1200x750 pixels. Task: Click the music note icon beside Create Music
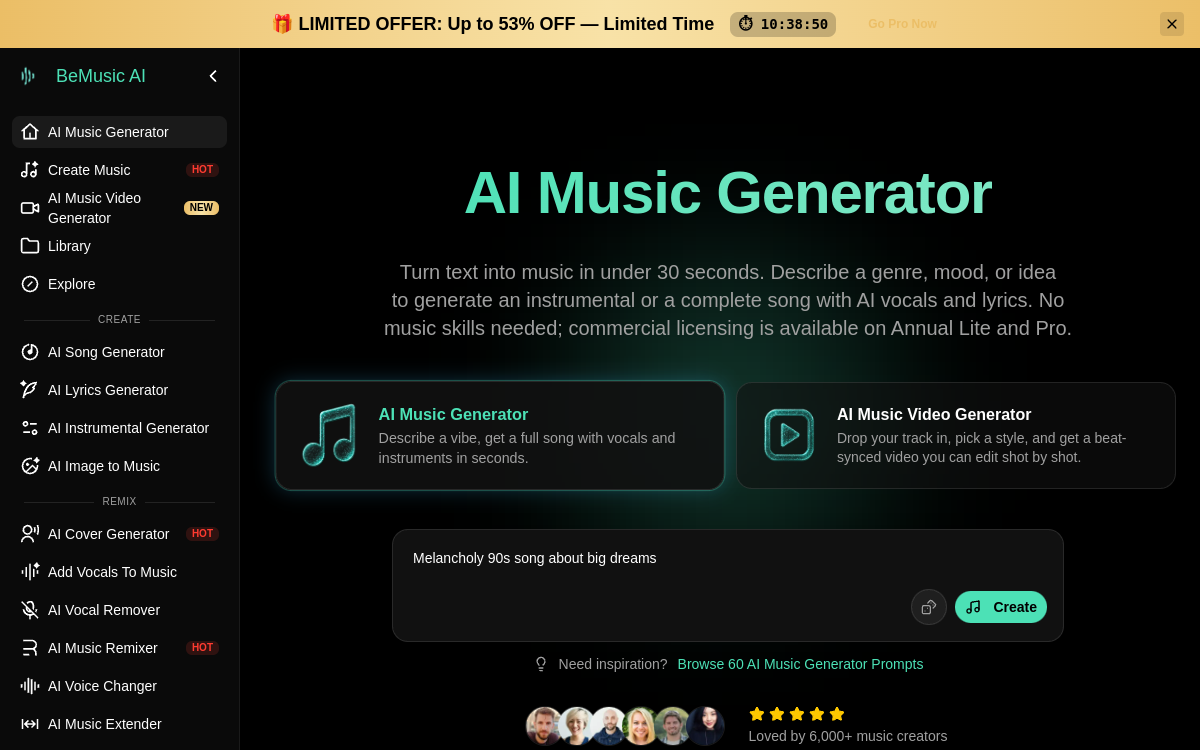[30, 170]
